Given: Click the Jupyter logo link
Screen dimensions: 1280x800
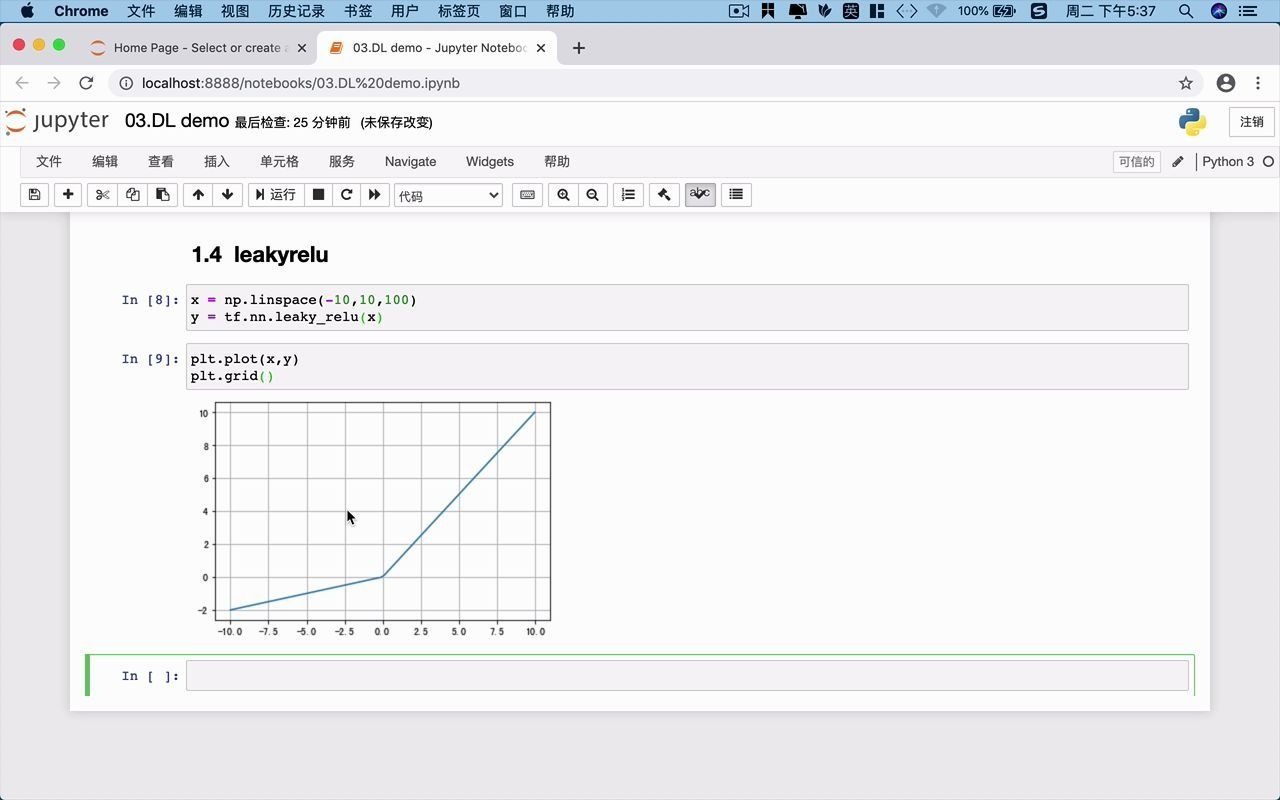Looking at the screenshot, I should (57, 121).
